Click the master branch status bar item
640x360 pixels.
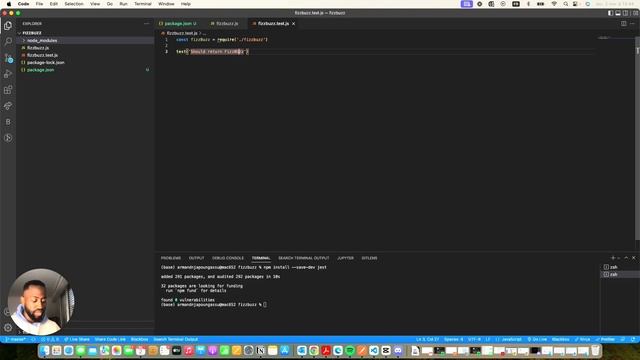coord(16,339)
